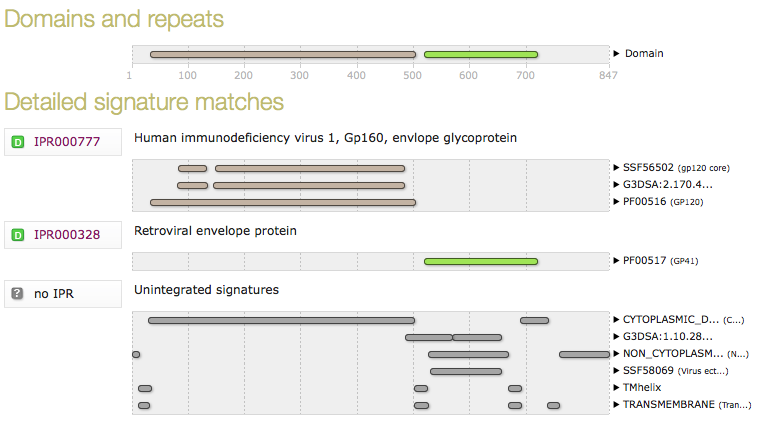Screen dimensions: 765x421
Task: Click green D icon beside IPR000328
Action: (x=17, y=235)
